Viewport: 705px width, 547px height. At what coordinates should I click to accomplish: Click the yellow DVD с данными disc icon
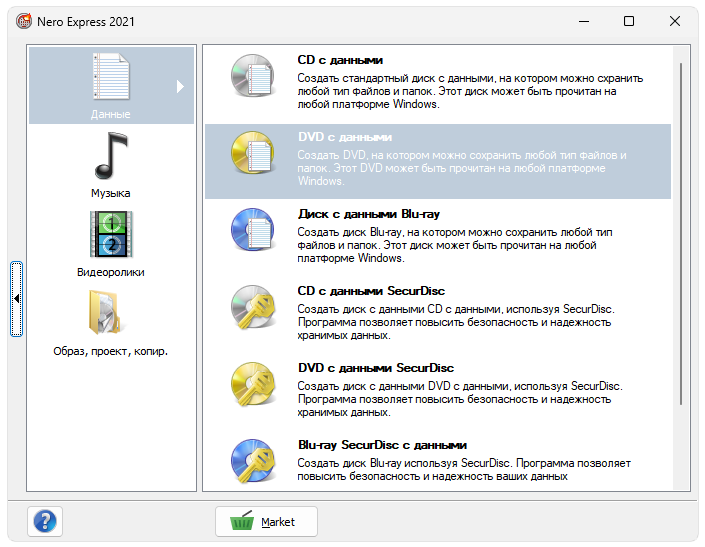coord(253,153)
